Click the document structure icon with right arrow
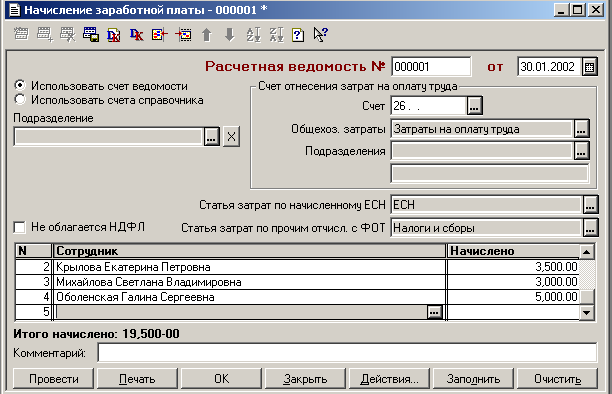 [183, 34]
